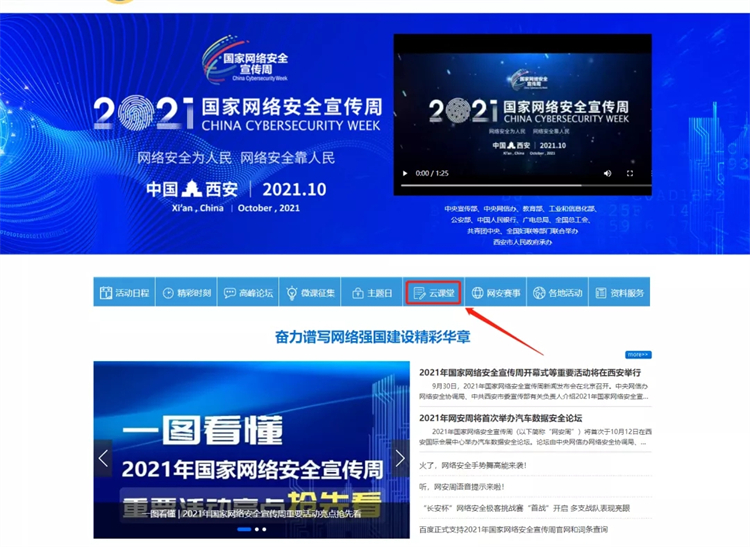
Task: Open the 云课堂 menu item
Action: [434, 293]
